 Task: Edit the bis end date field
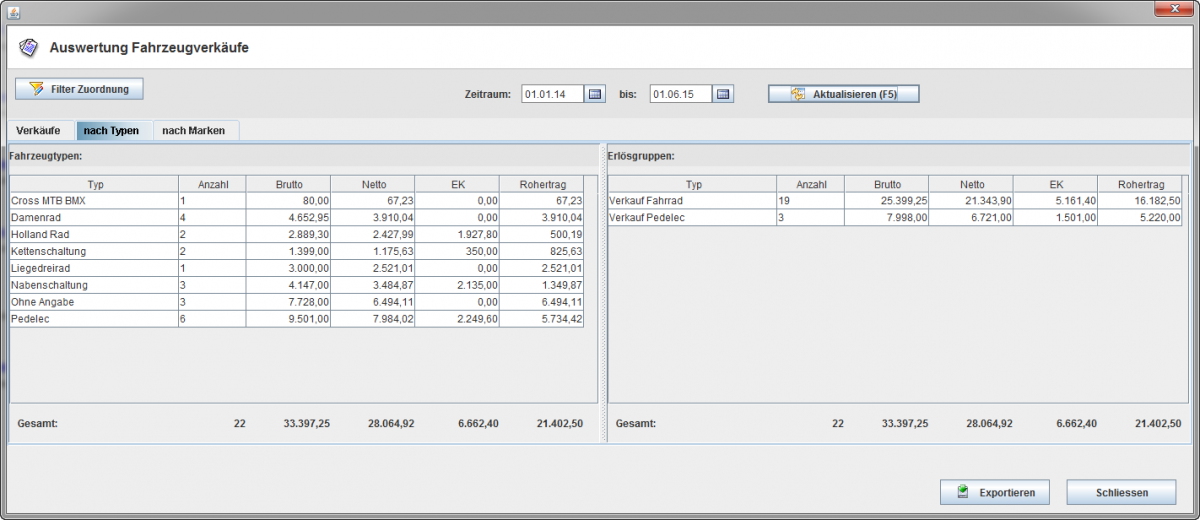680,94
